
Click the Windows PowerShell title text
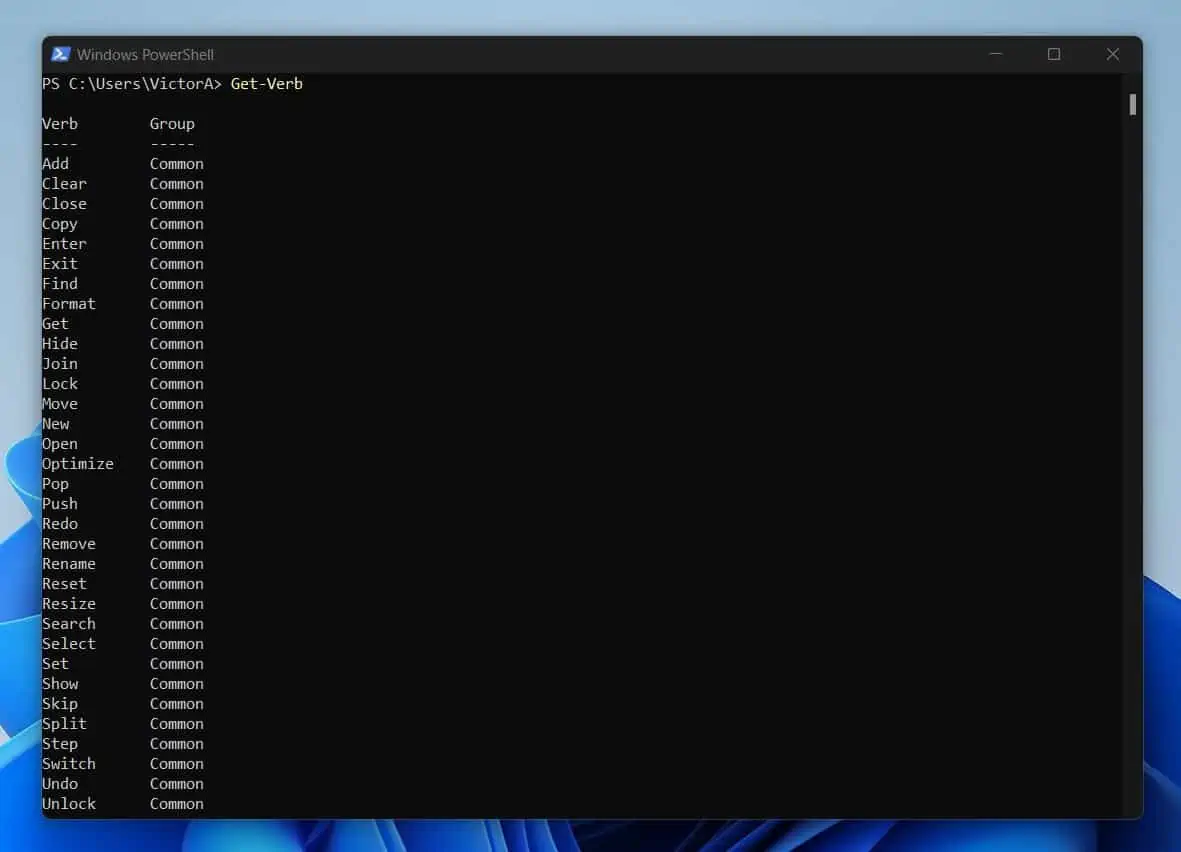[x=145, y=54]
